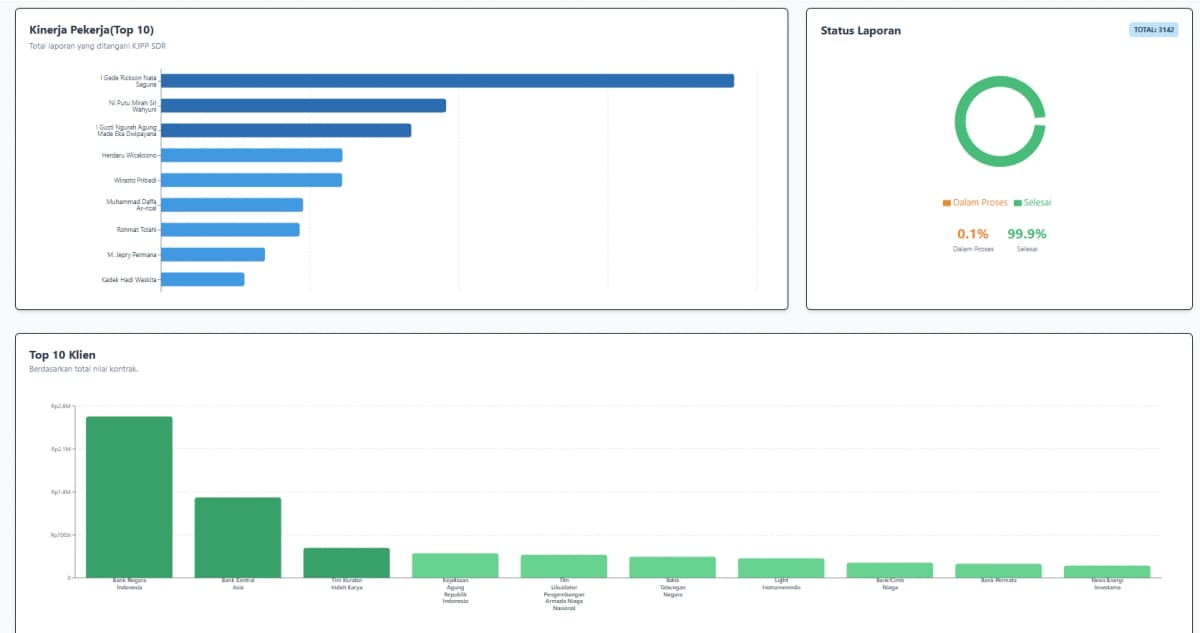Click the Kinerja Pekerja(Top 10) panel title

click(x=92, y=30)
